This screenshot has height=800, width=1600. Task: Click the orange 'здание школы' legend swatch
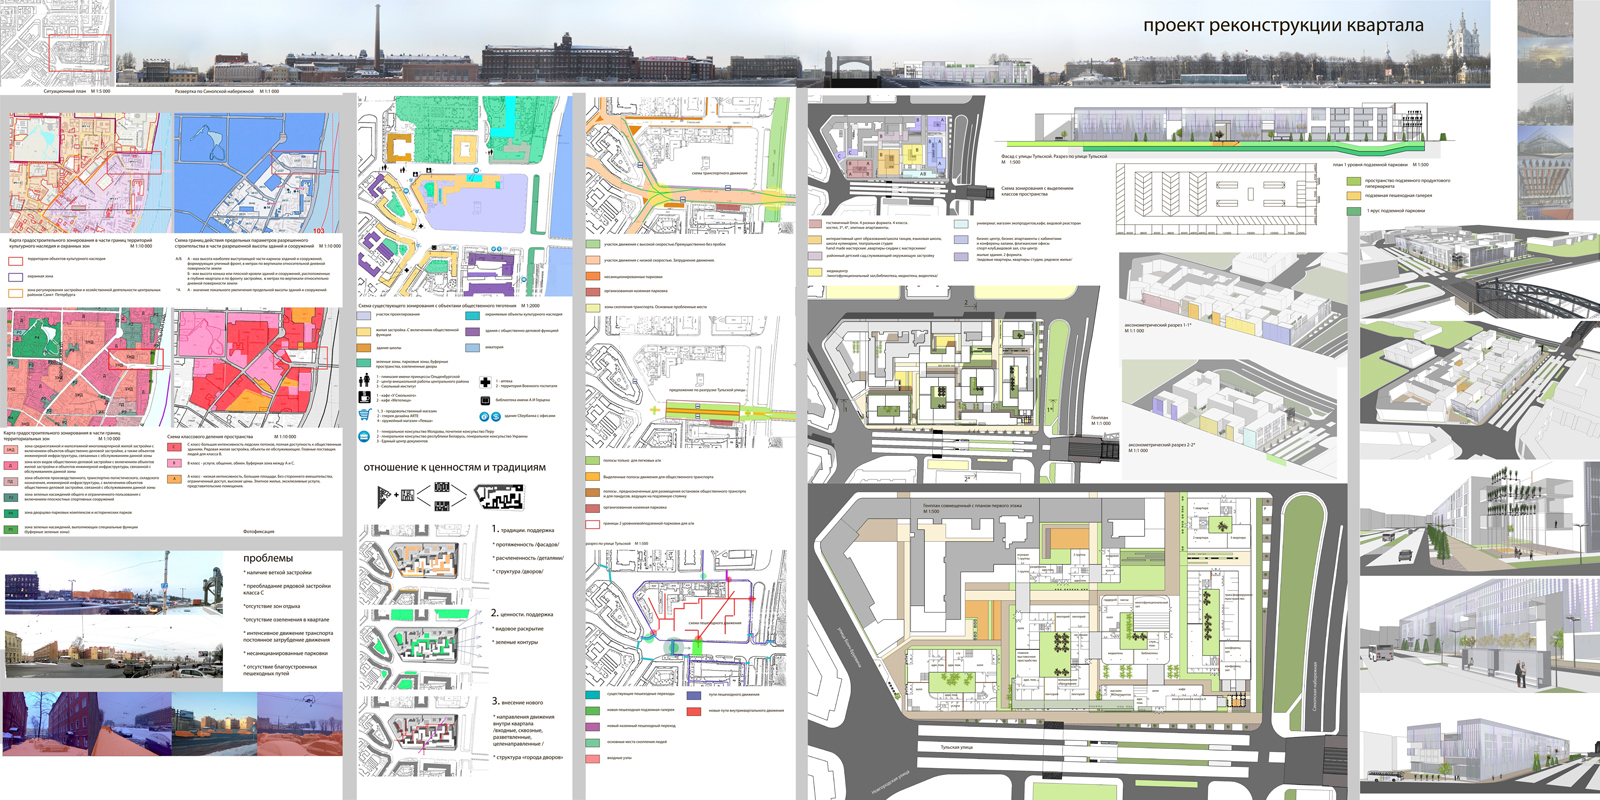tap(364, 347)
